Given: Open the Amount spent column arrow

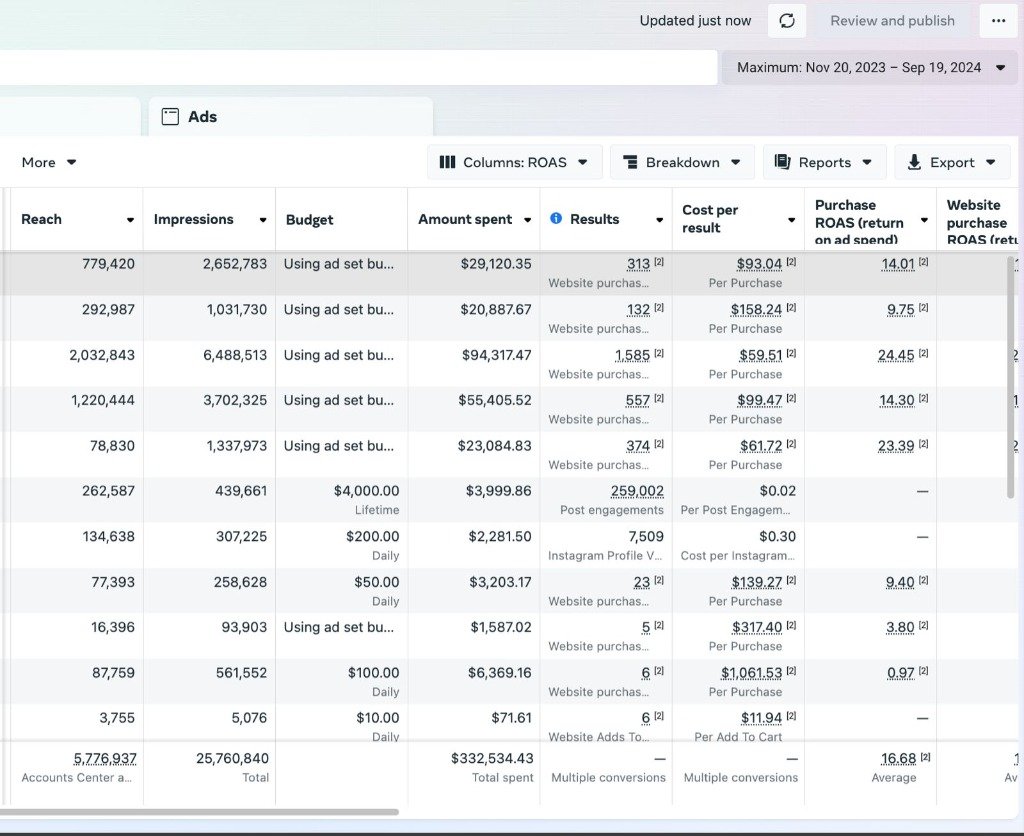Looking at the screenshot, I should tap(527, 220).
